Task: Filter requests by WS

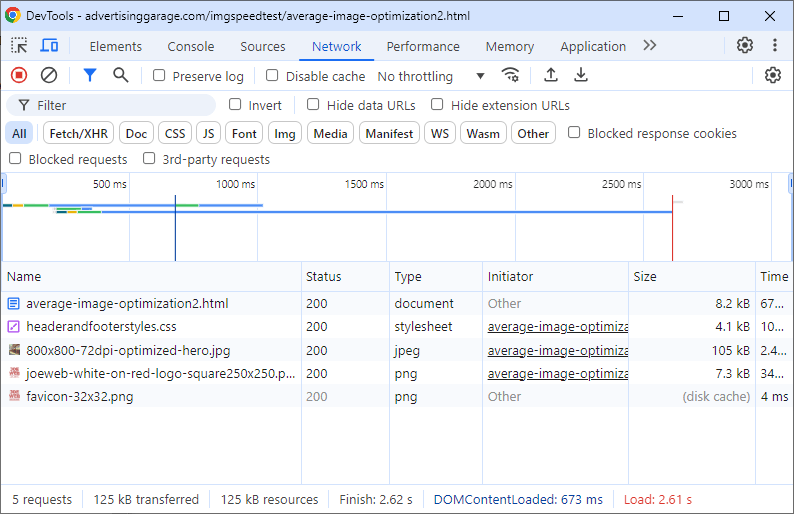Action: [440, 134]
